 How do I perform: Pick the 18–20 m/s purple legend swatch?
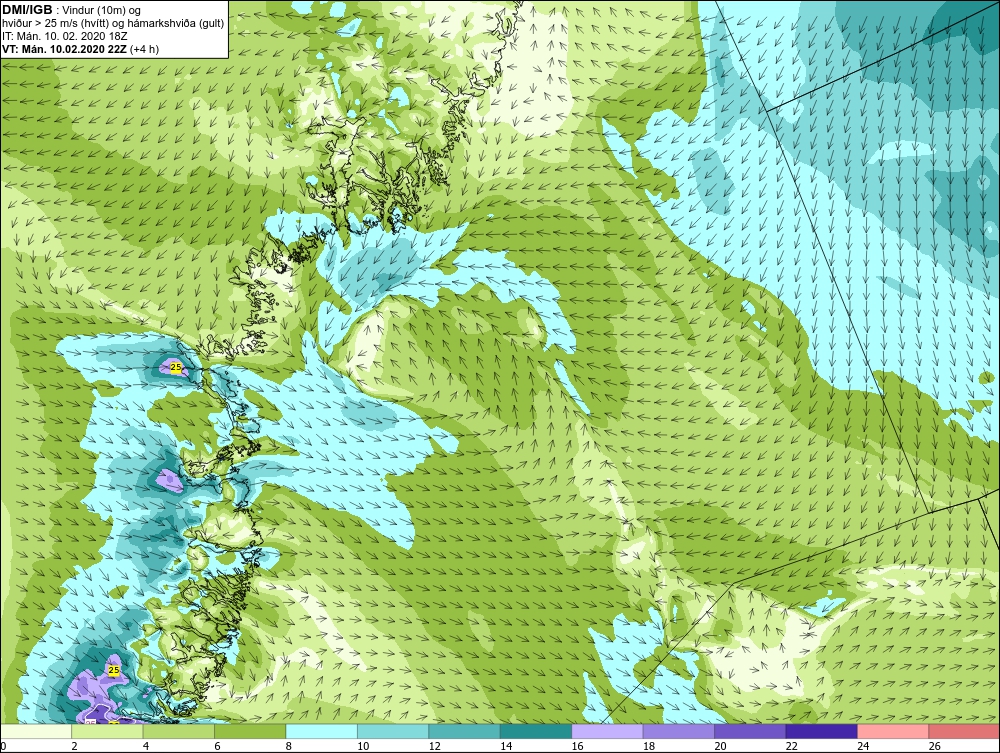tap(679, 731)
